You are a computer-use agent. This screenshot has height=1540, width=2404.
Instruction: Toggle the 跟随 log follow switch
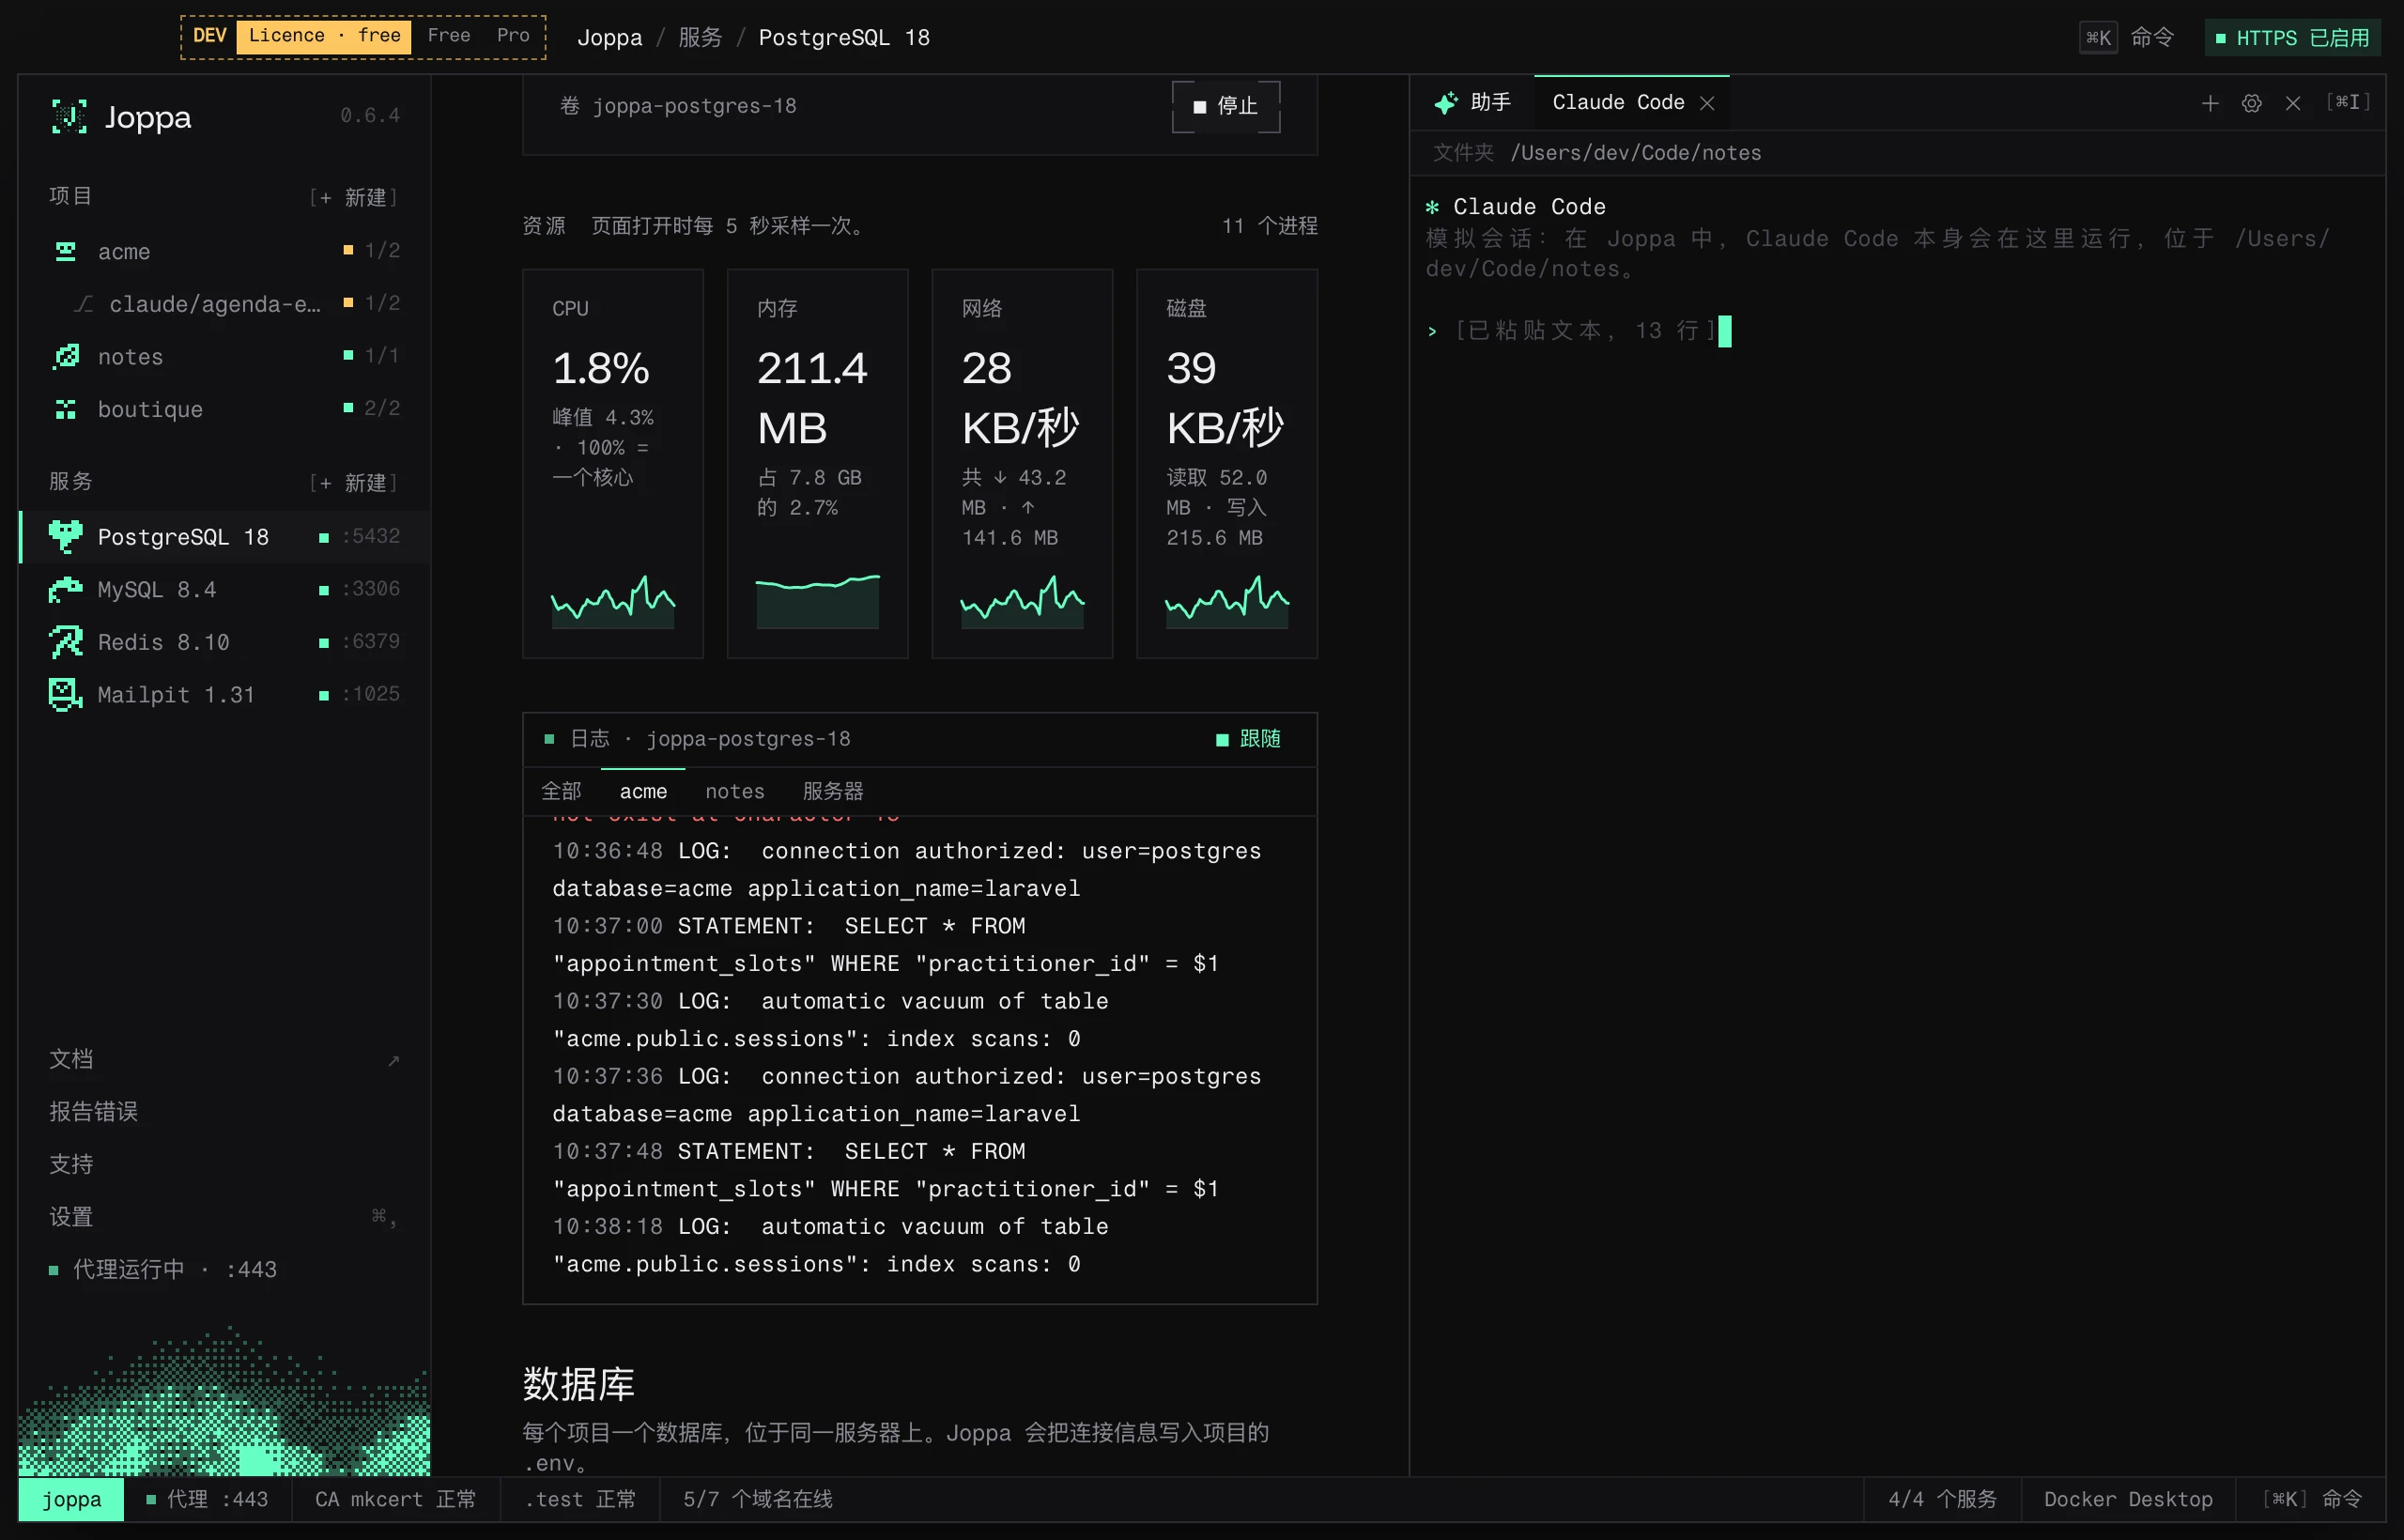[1248, 739]
